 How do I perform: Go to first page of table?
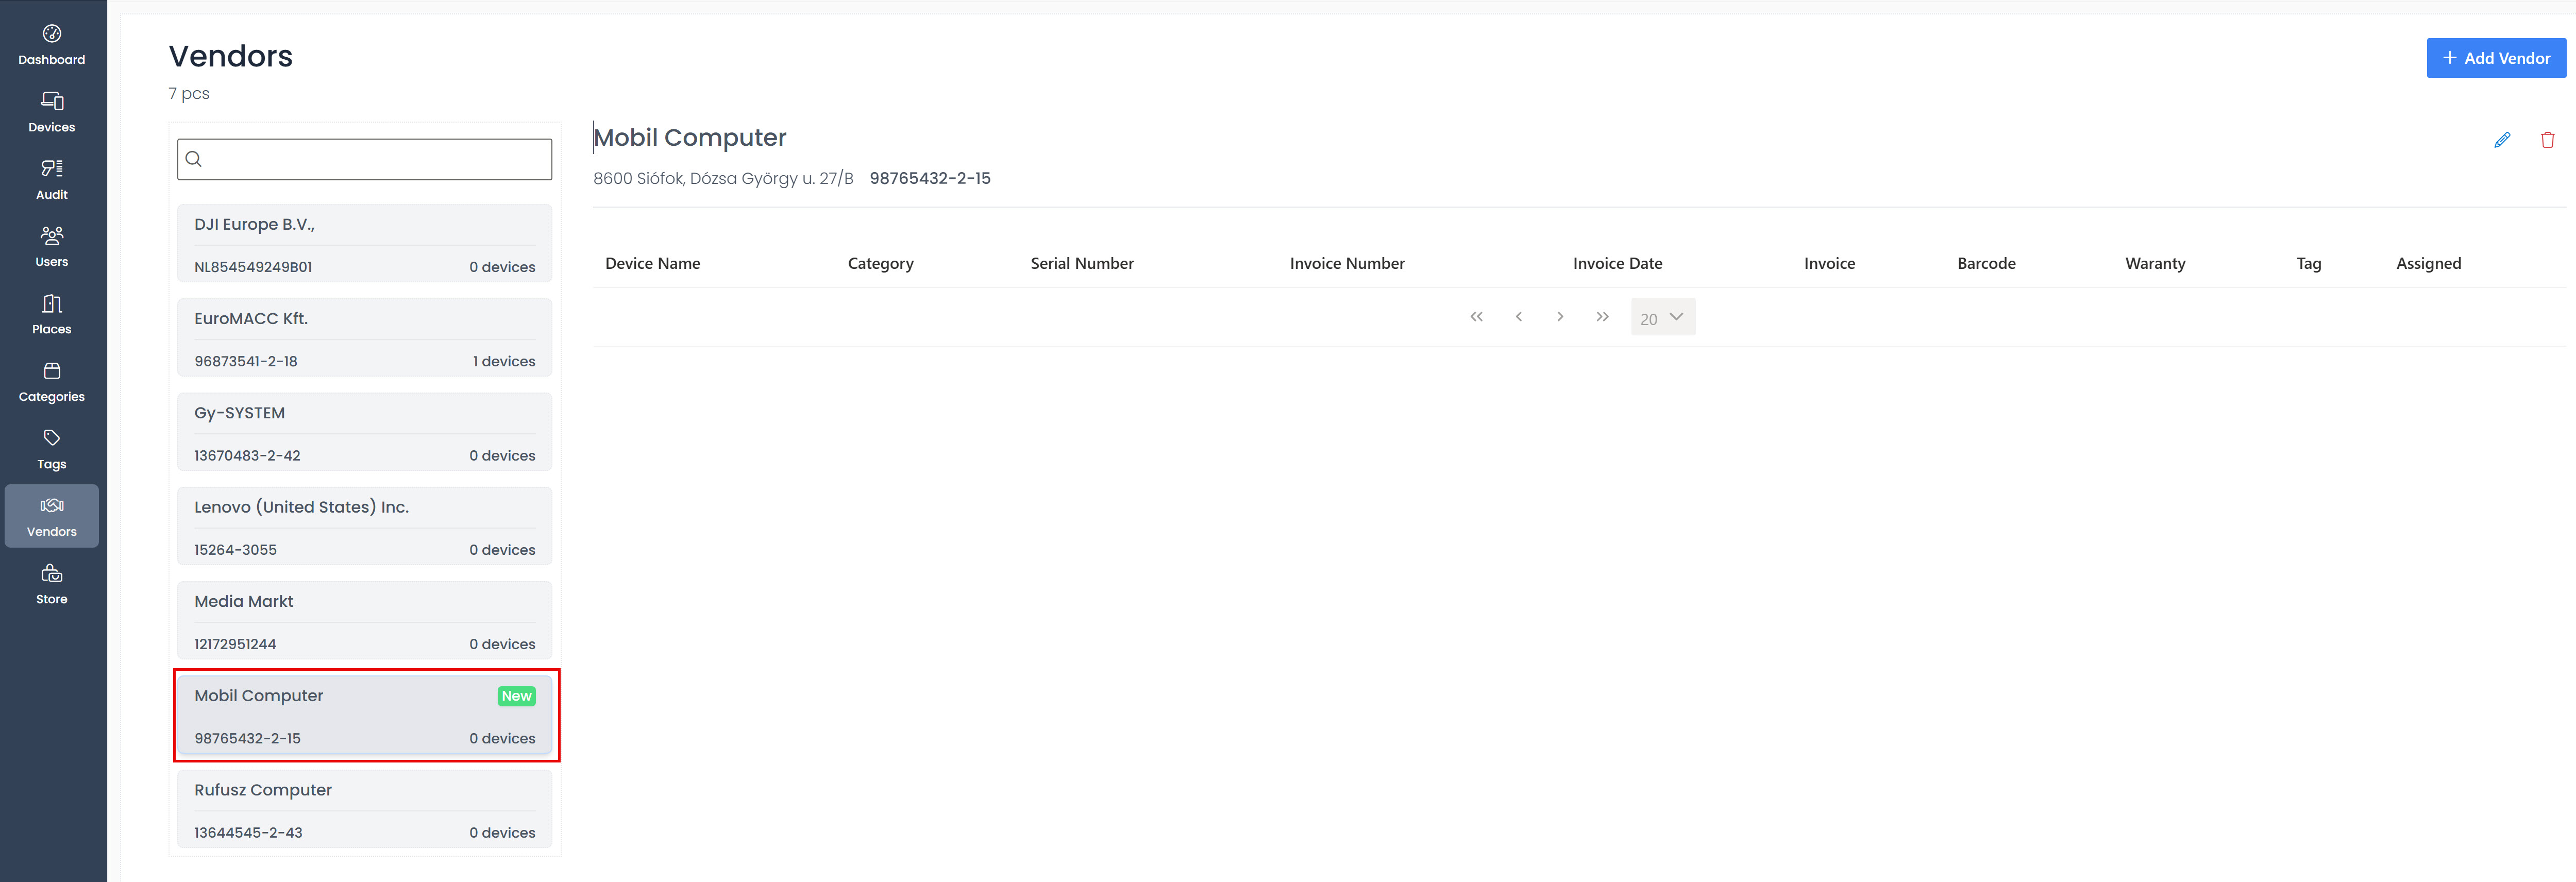pos(1476,317)
